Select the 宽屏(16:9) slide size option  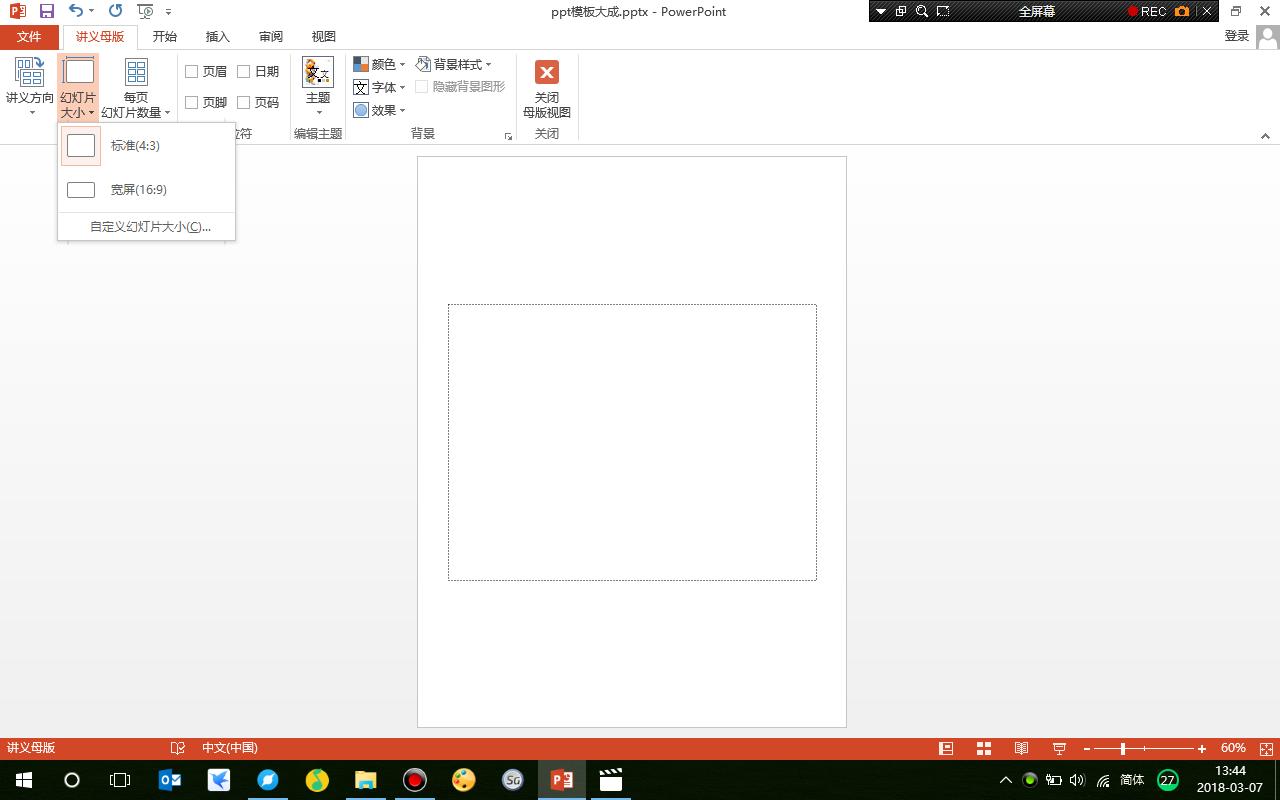point(138,189)
